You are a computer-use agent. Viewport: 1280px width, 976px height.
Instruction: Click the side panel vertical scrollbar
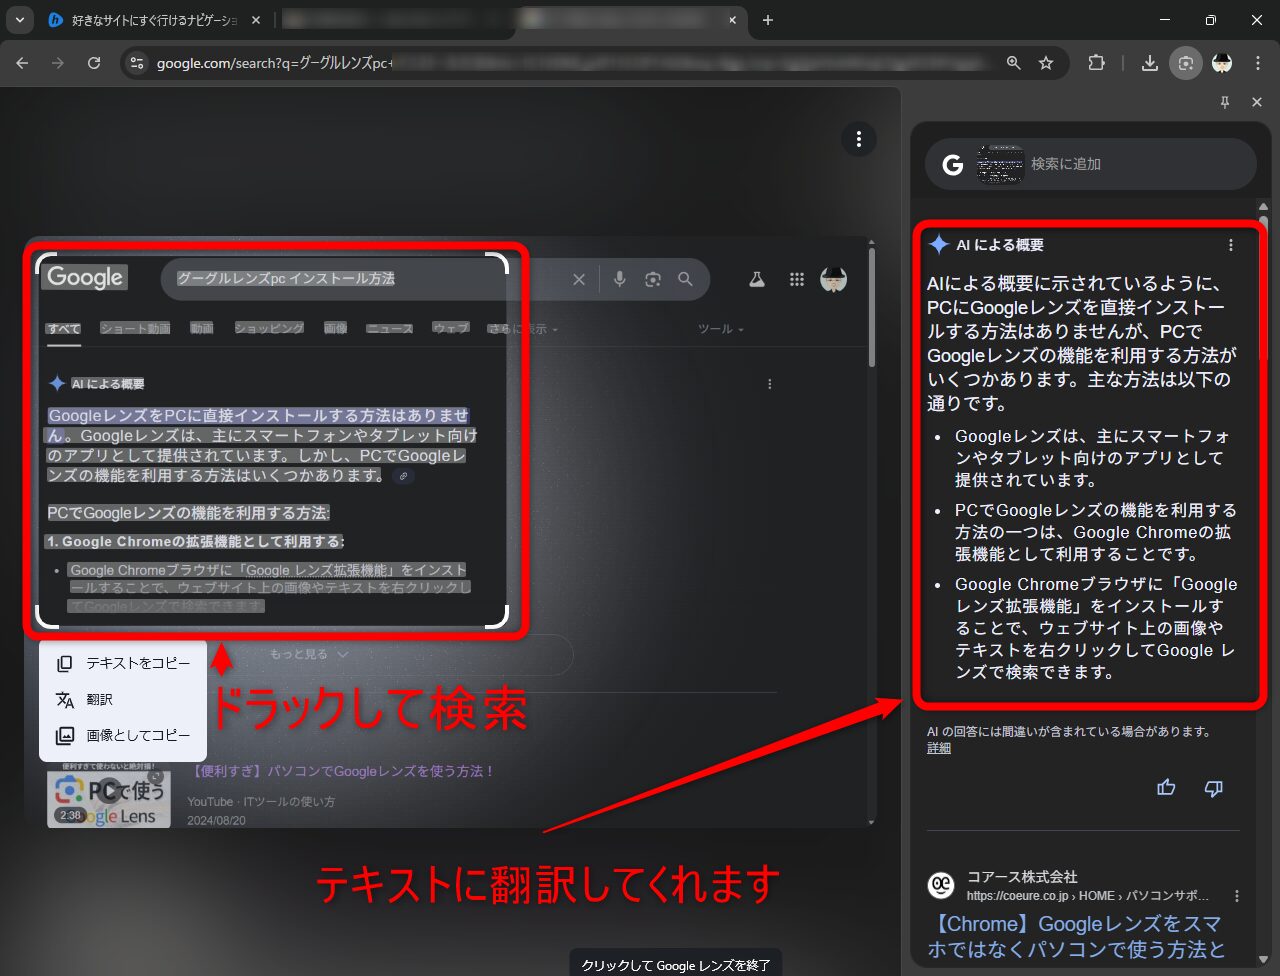(1264, 290)
